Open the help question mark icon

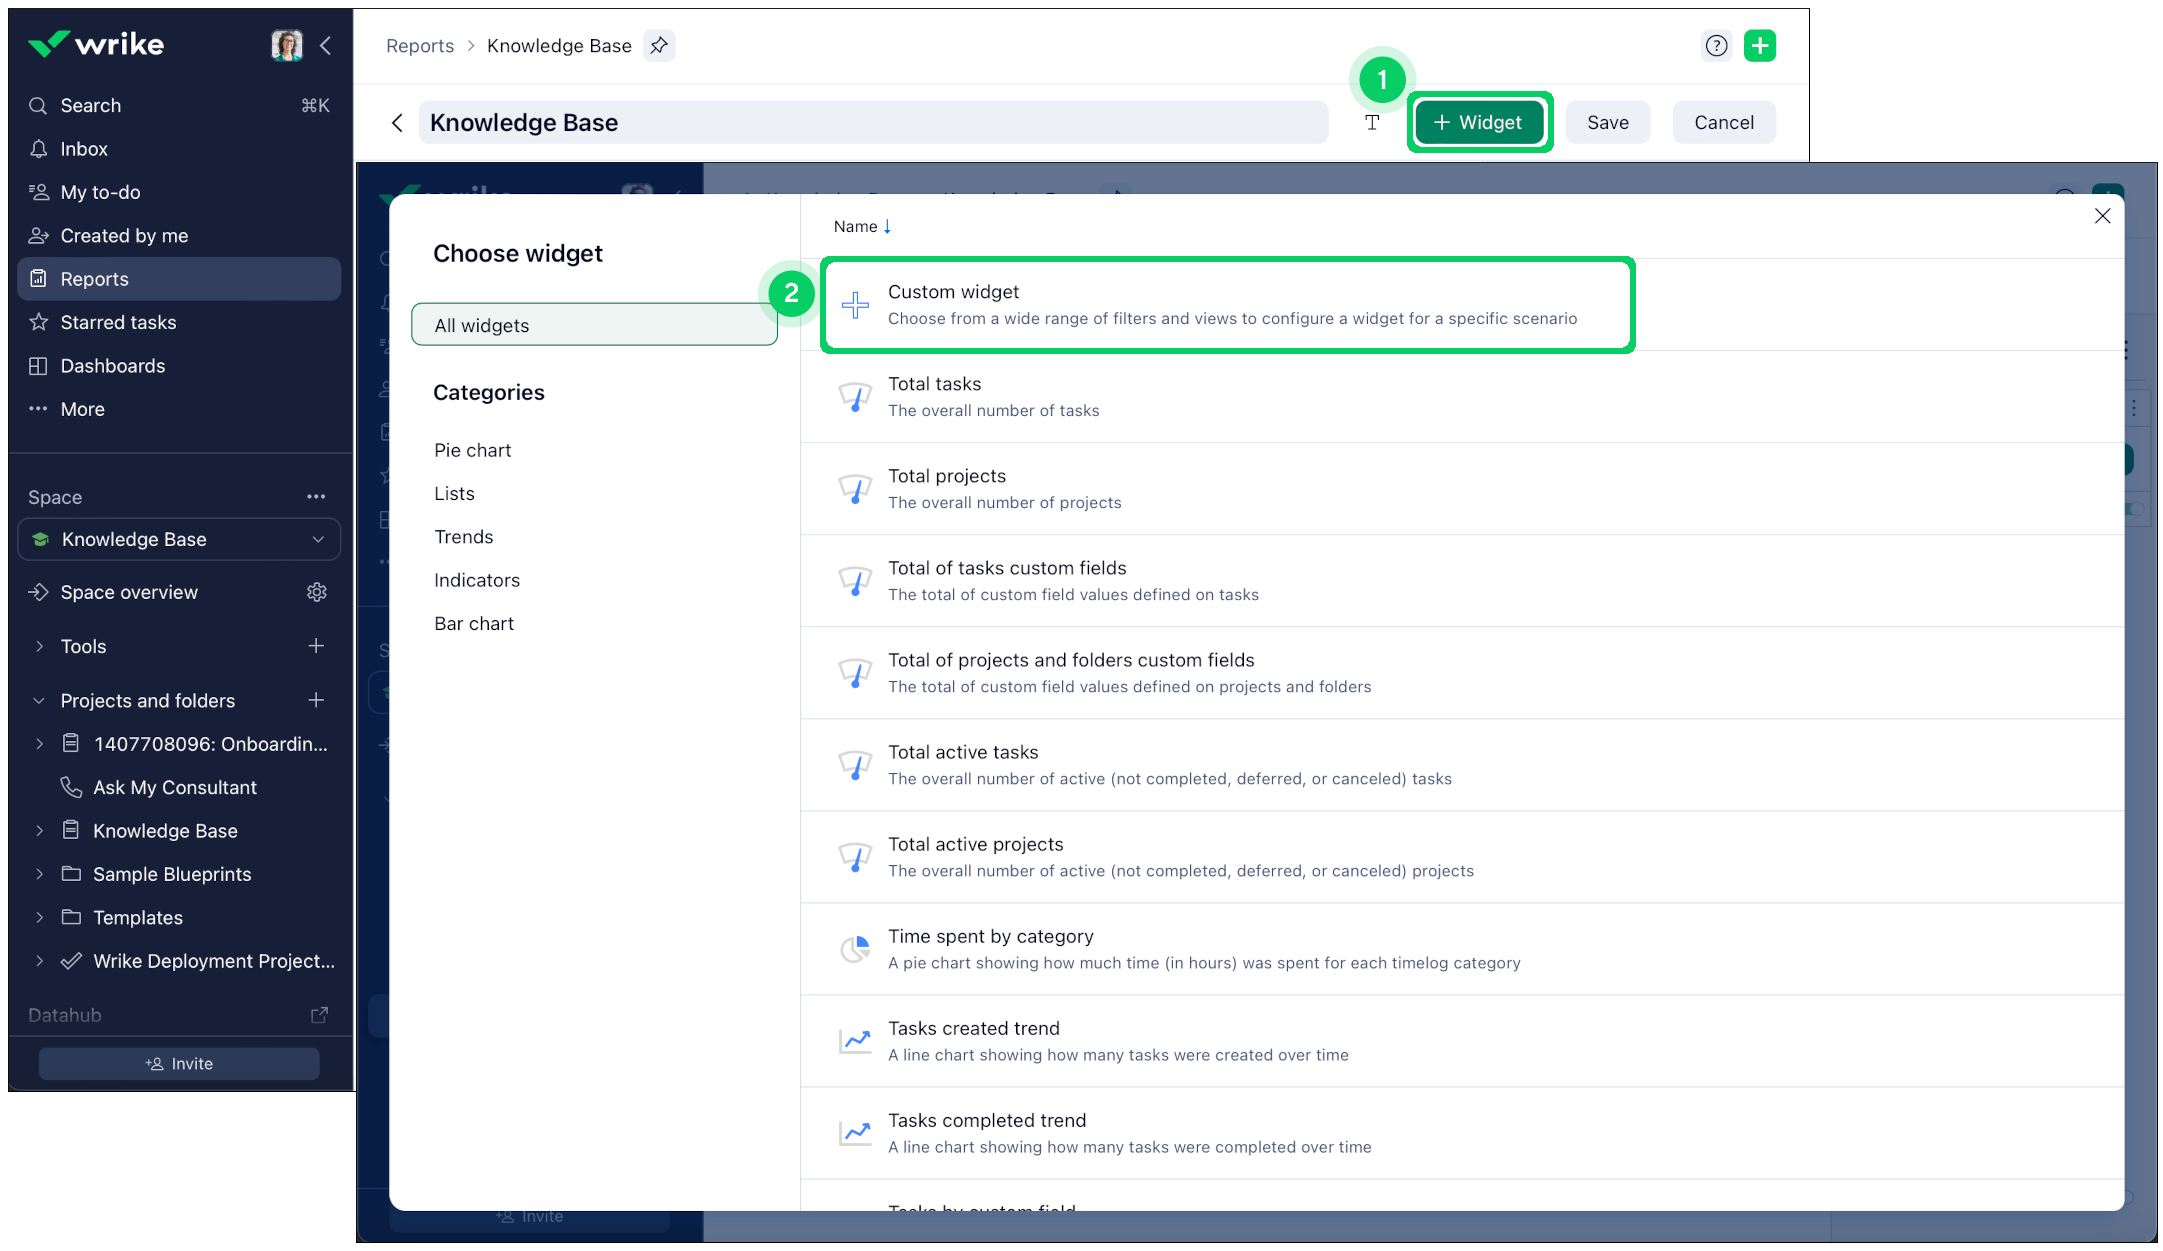click(1716, 45)
